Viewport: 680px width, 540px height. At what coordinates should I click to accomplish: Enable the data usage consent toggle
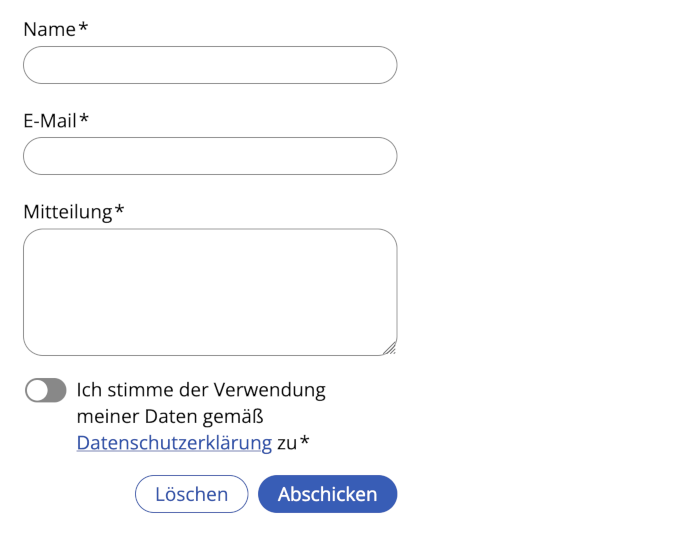click(x=46, y=391)
